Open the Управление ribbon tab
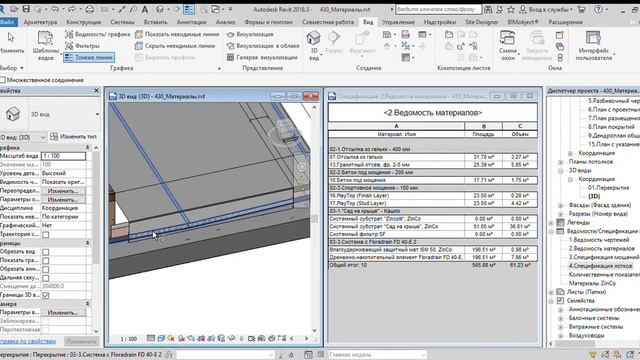 (398, 22)
